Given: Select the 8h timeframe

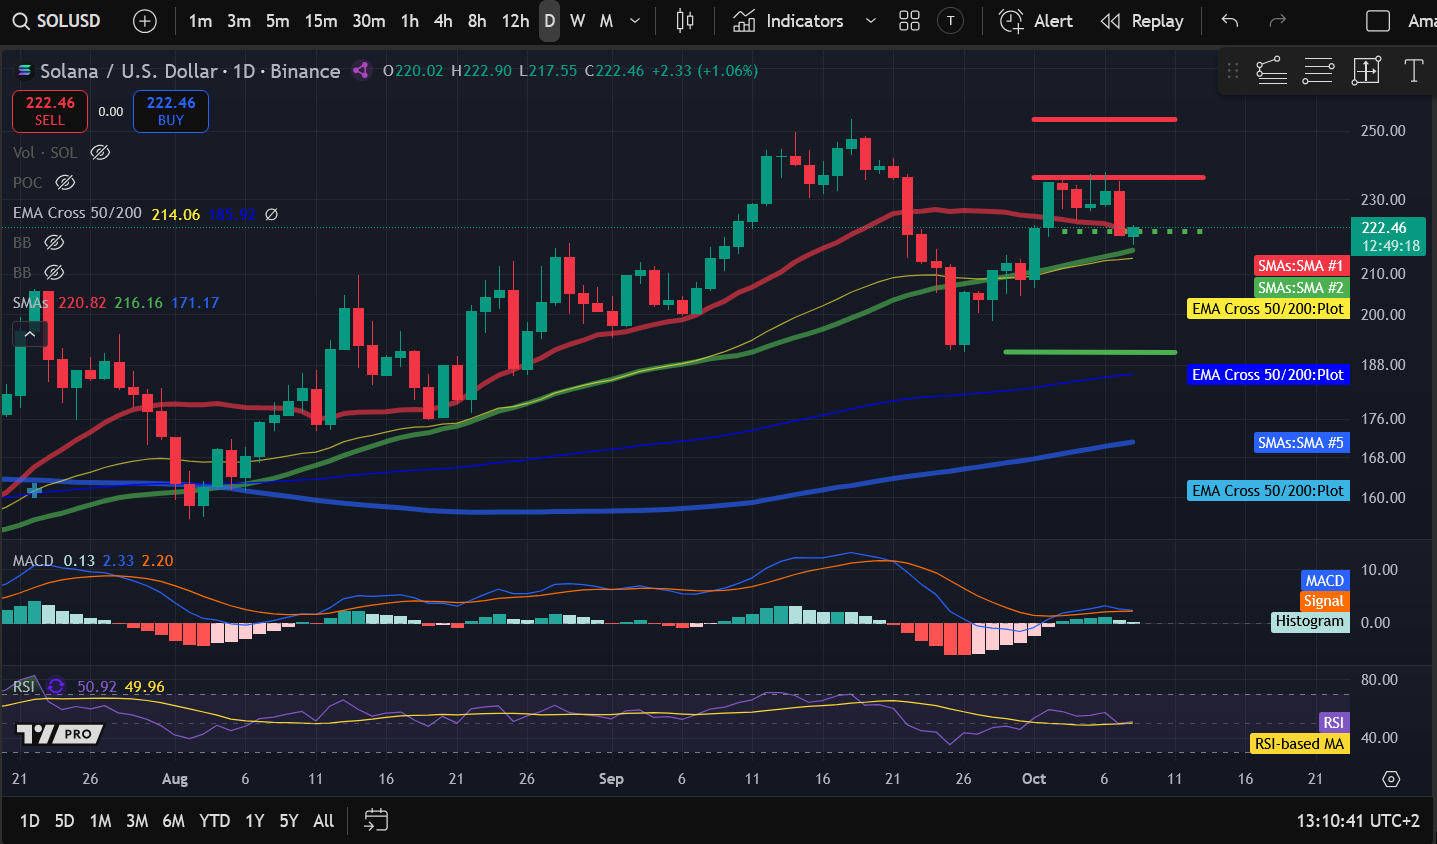Looking at the screenshot, I should tap(477, 21).
